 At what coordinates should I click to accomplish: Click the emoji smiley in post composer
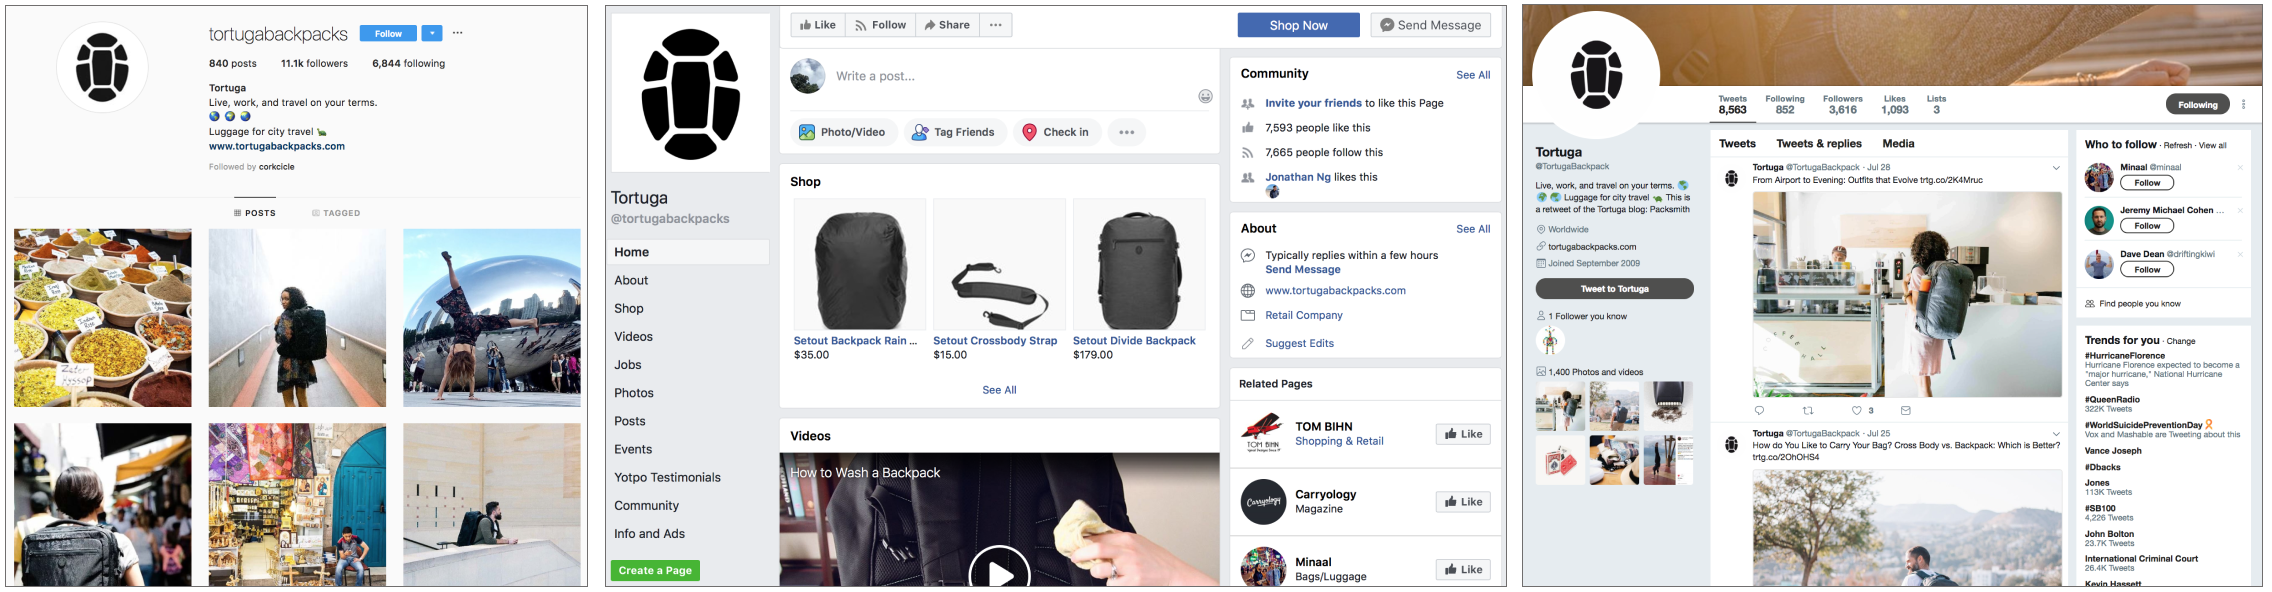(x=1205, y=96)
